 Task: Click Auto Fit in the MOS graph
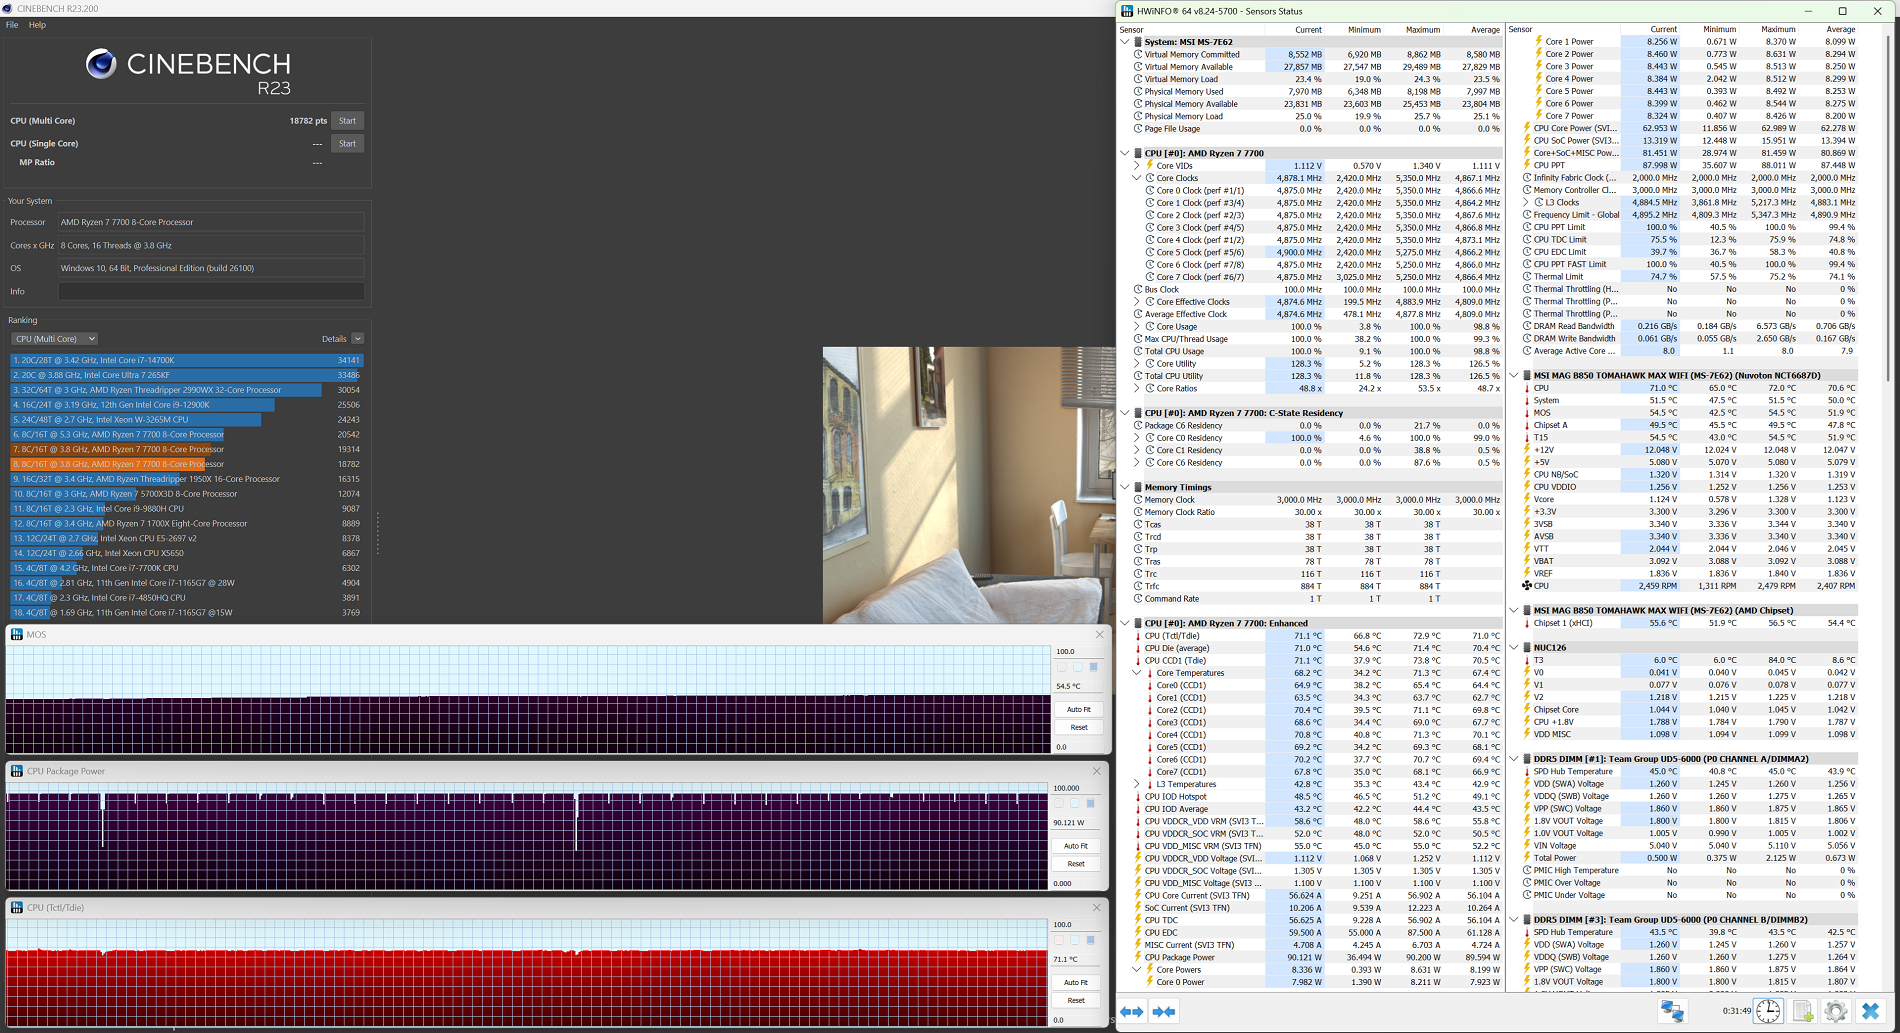(x=1078, y=709)
